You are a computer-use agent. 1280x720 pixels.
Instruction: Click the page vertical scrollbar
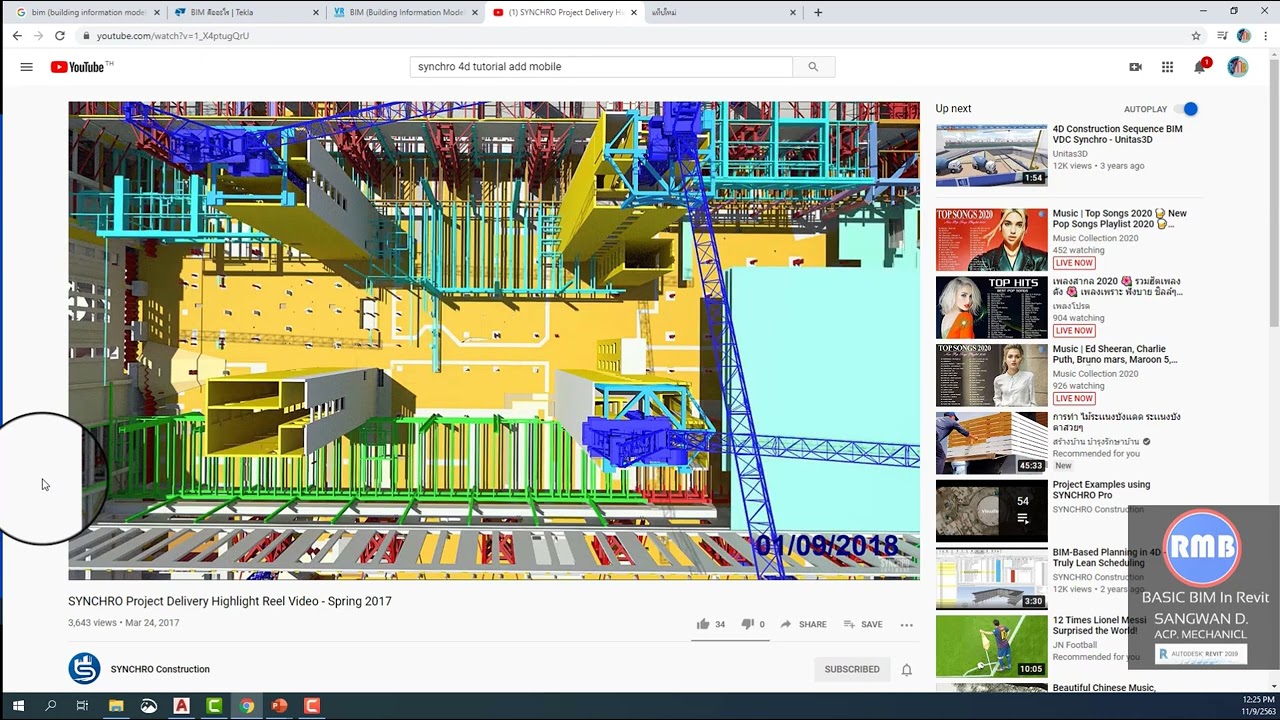pos(1273,370)
